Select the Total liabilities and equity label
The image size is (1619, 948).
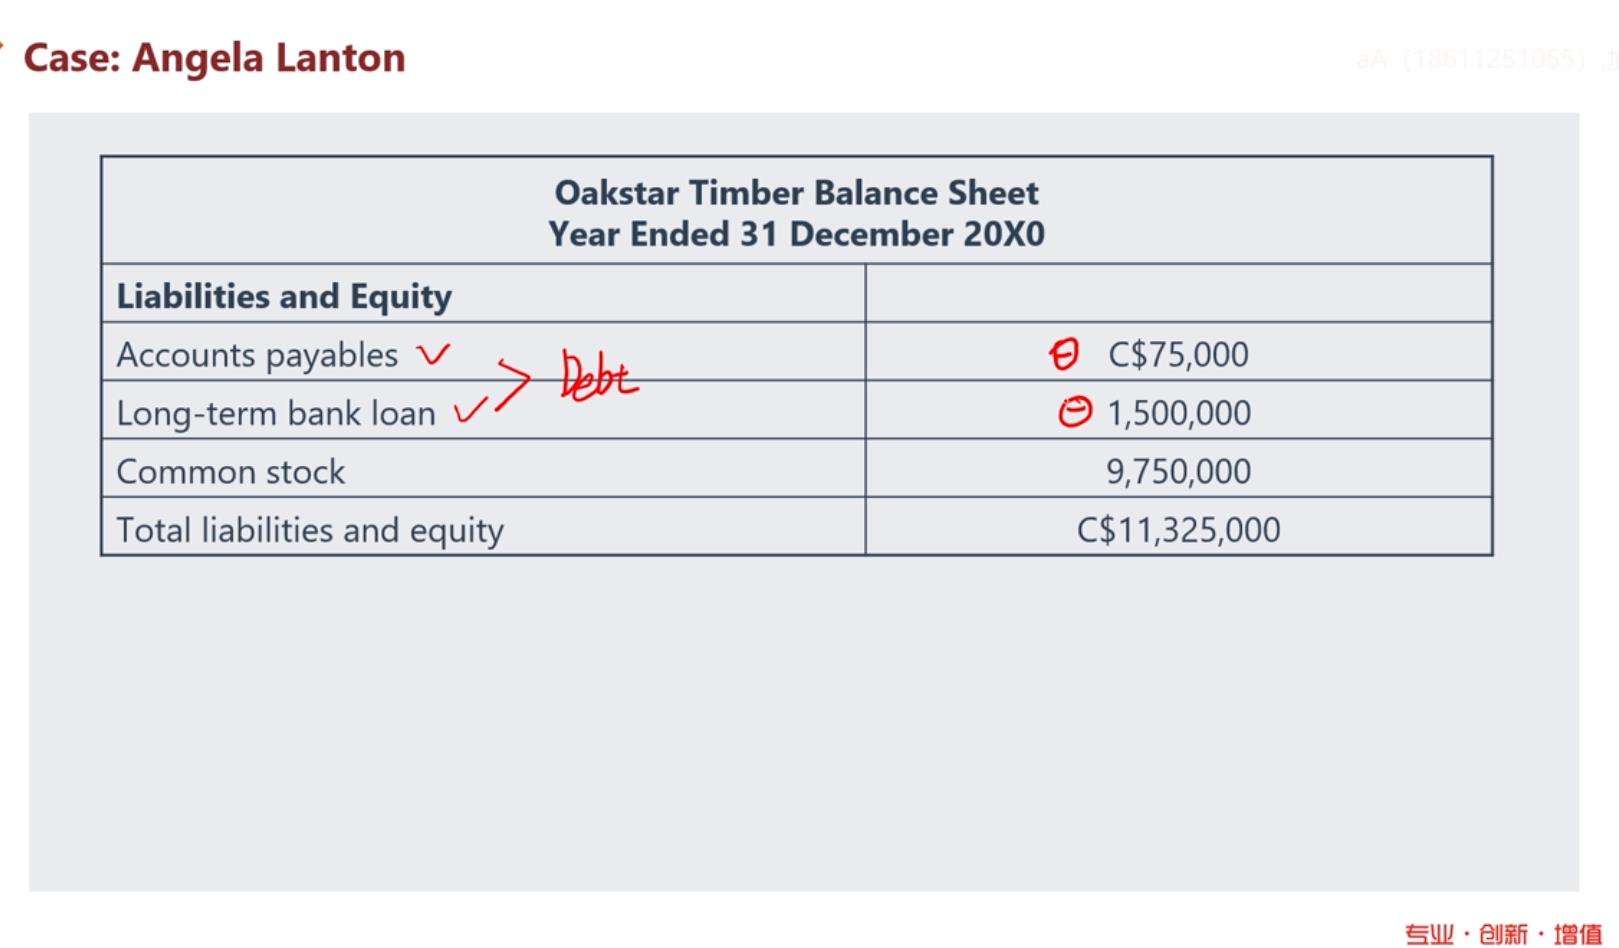pos(310,530)
